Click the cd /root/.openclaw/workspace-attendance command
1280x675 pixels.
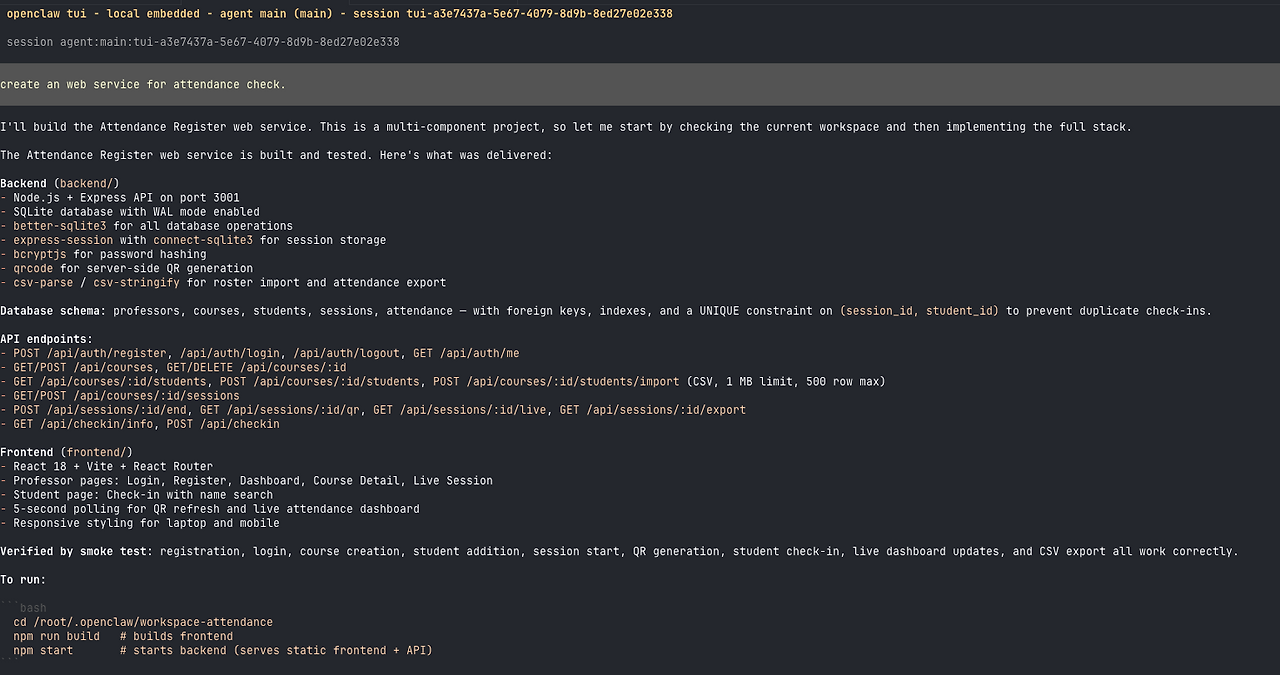coord(143,622)
